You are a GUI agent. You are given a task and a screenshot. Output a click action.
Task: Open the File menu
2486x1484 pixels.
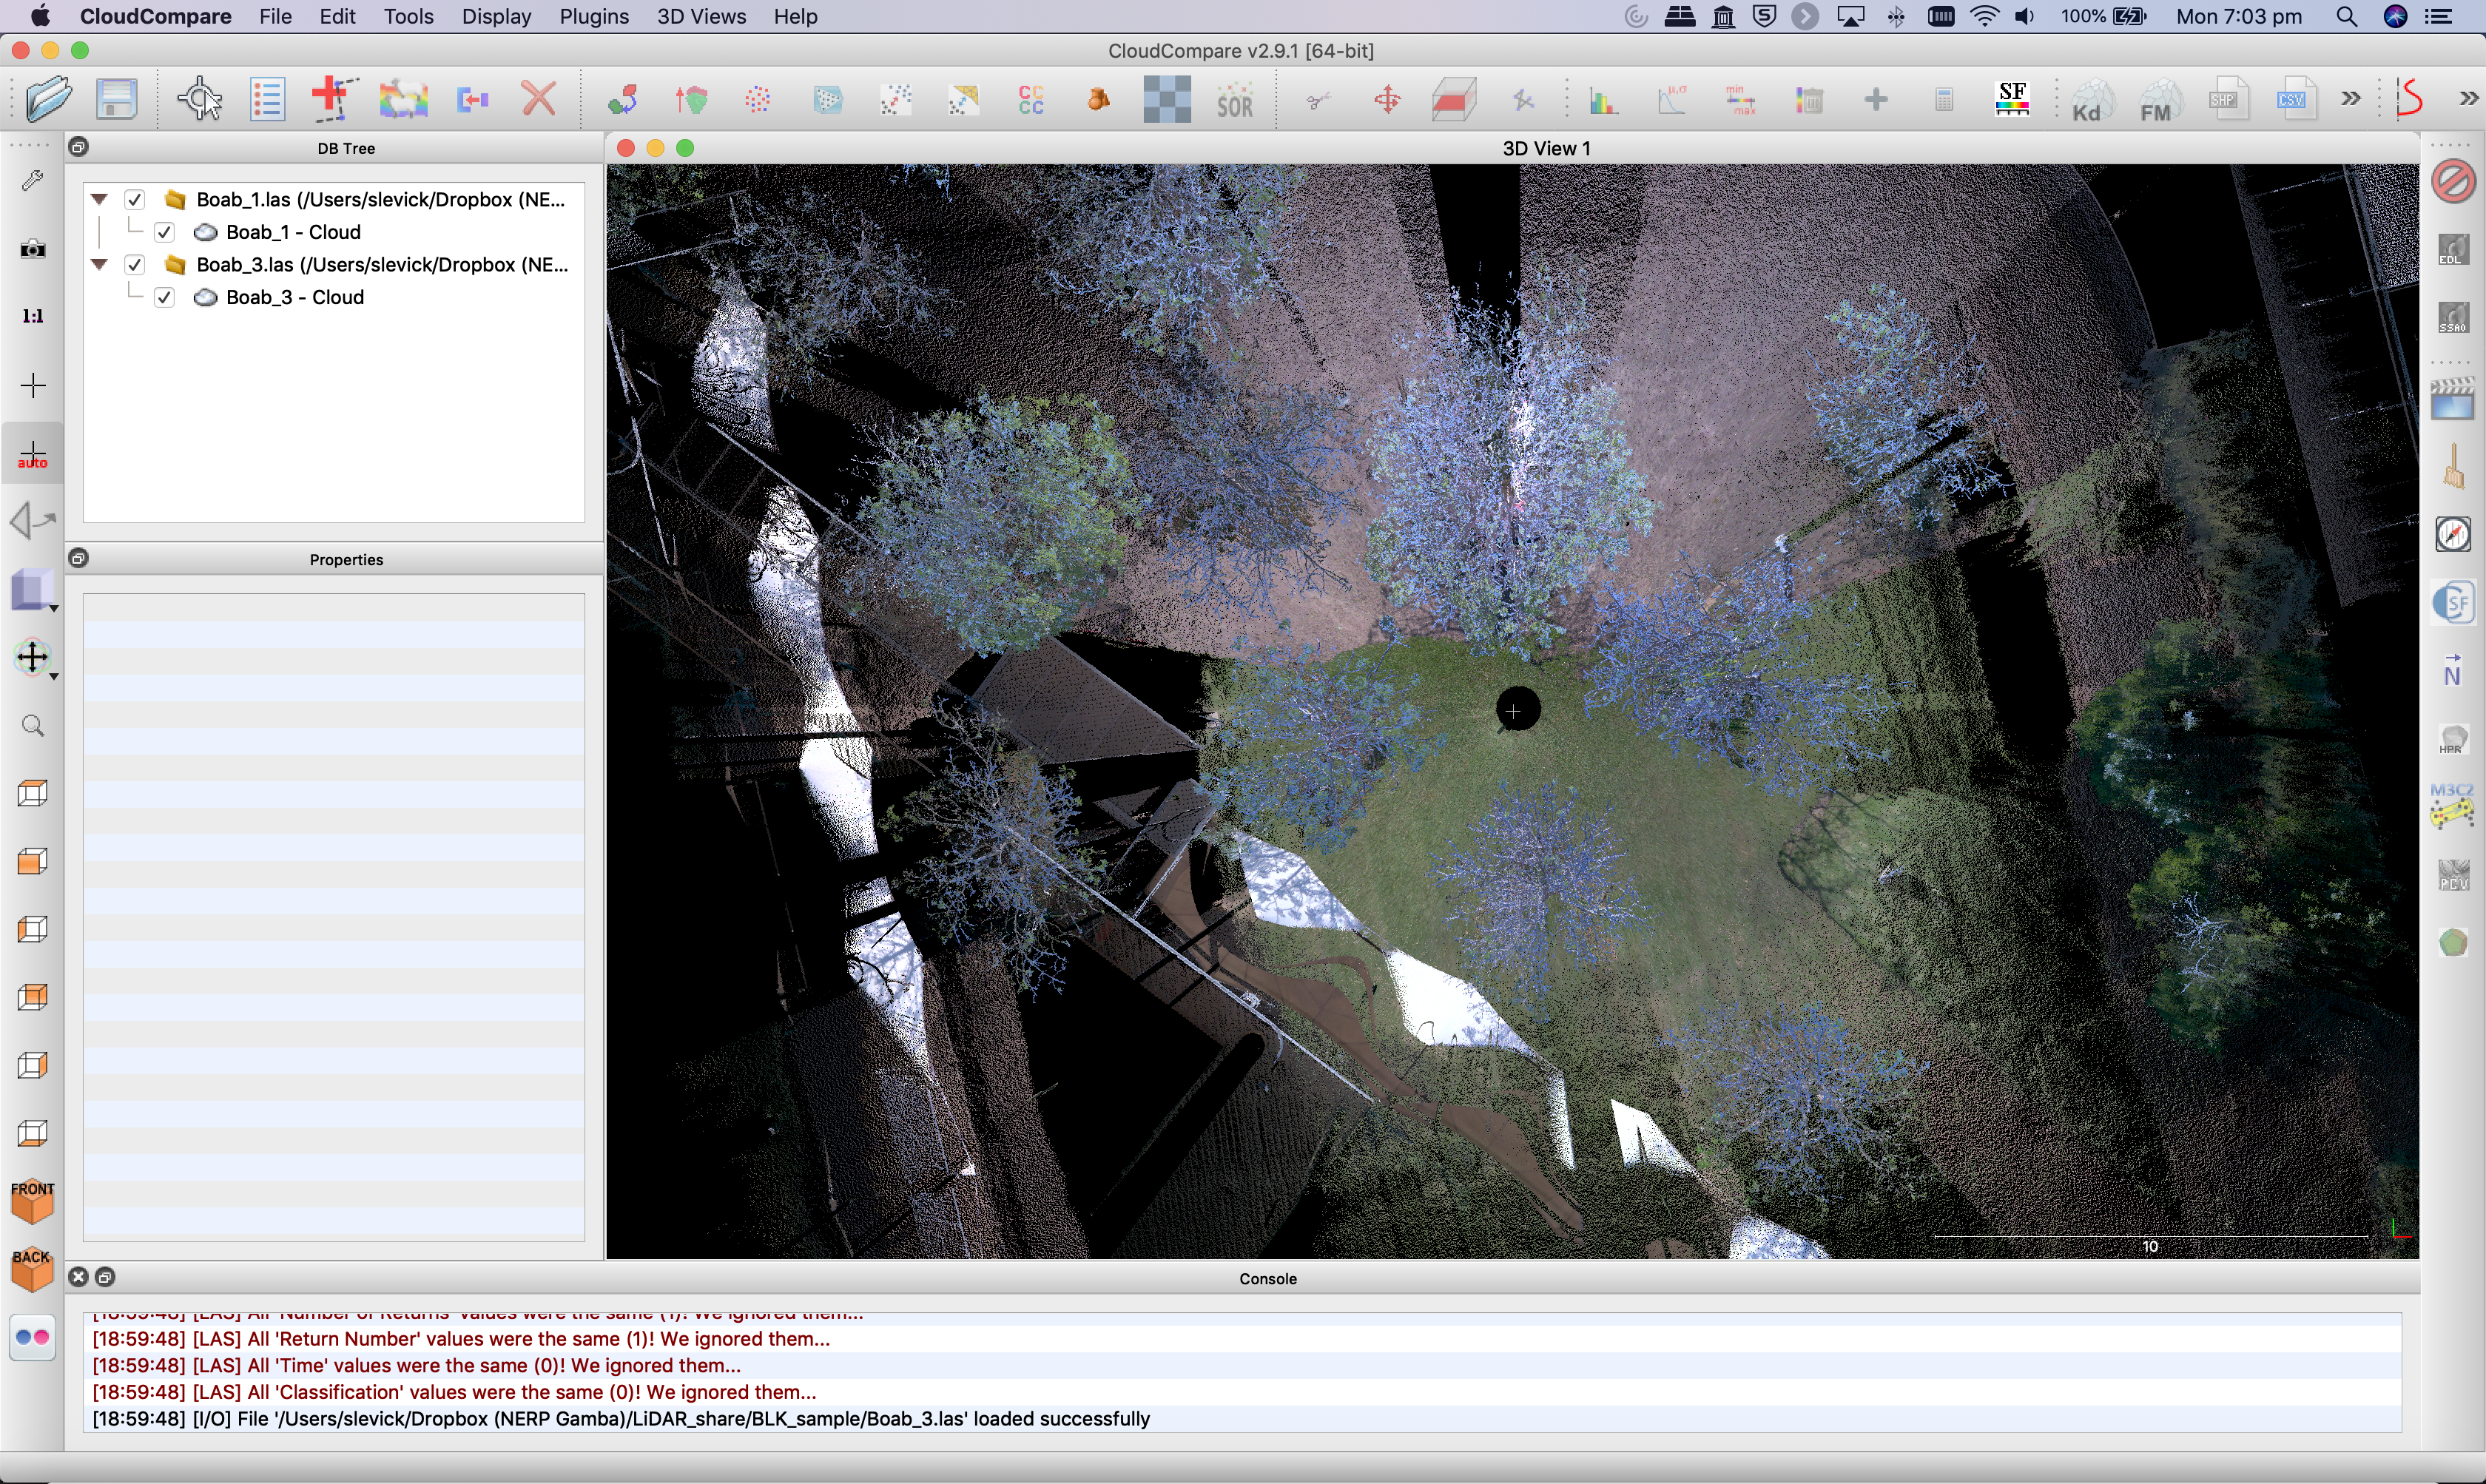[275, 17]
